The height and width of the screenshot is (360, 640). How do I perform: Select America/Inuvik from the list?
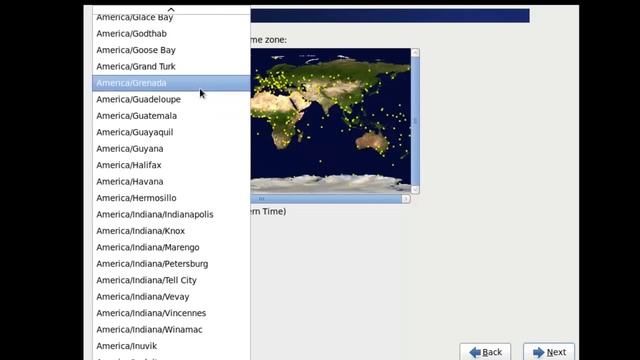tap(171, 346)
